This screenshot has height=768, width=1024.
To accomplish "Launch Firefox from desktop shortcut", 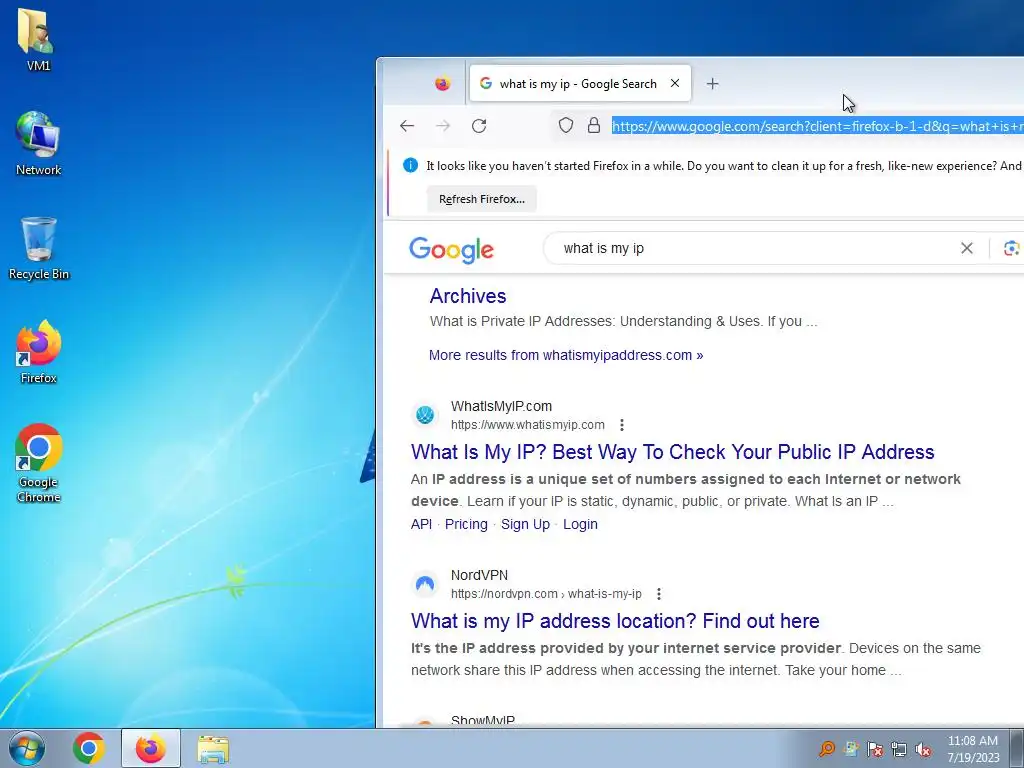I will point(38,351).
